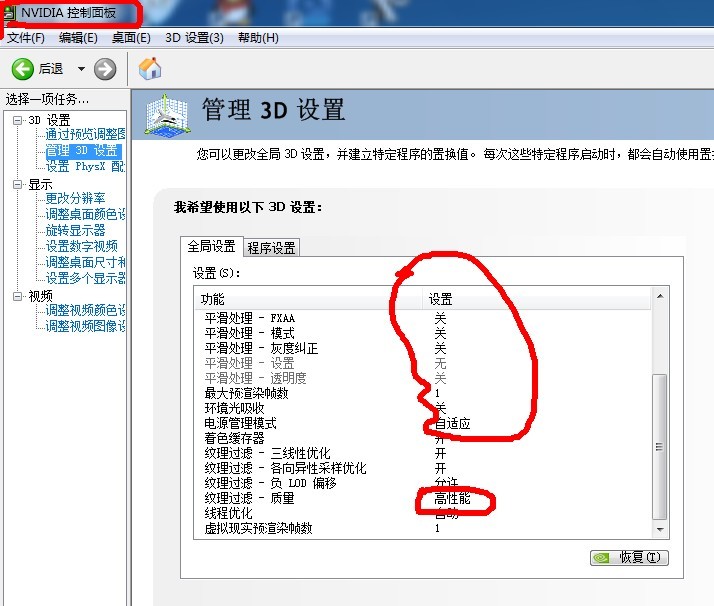Select 环境光吸收 row
Screen dimensions: 714x606
[423, 408]
